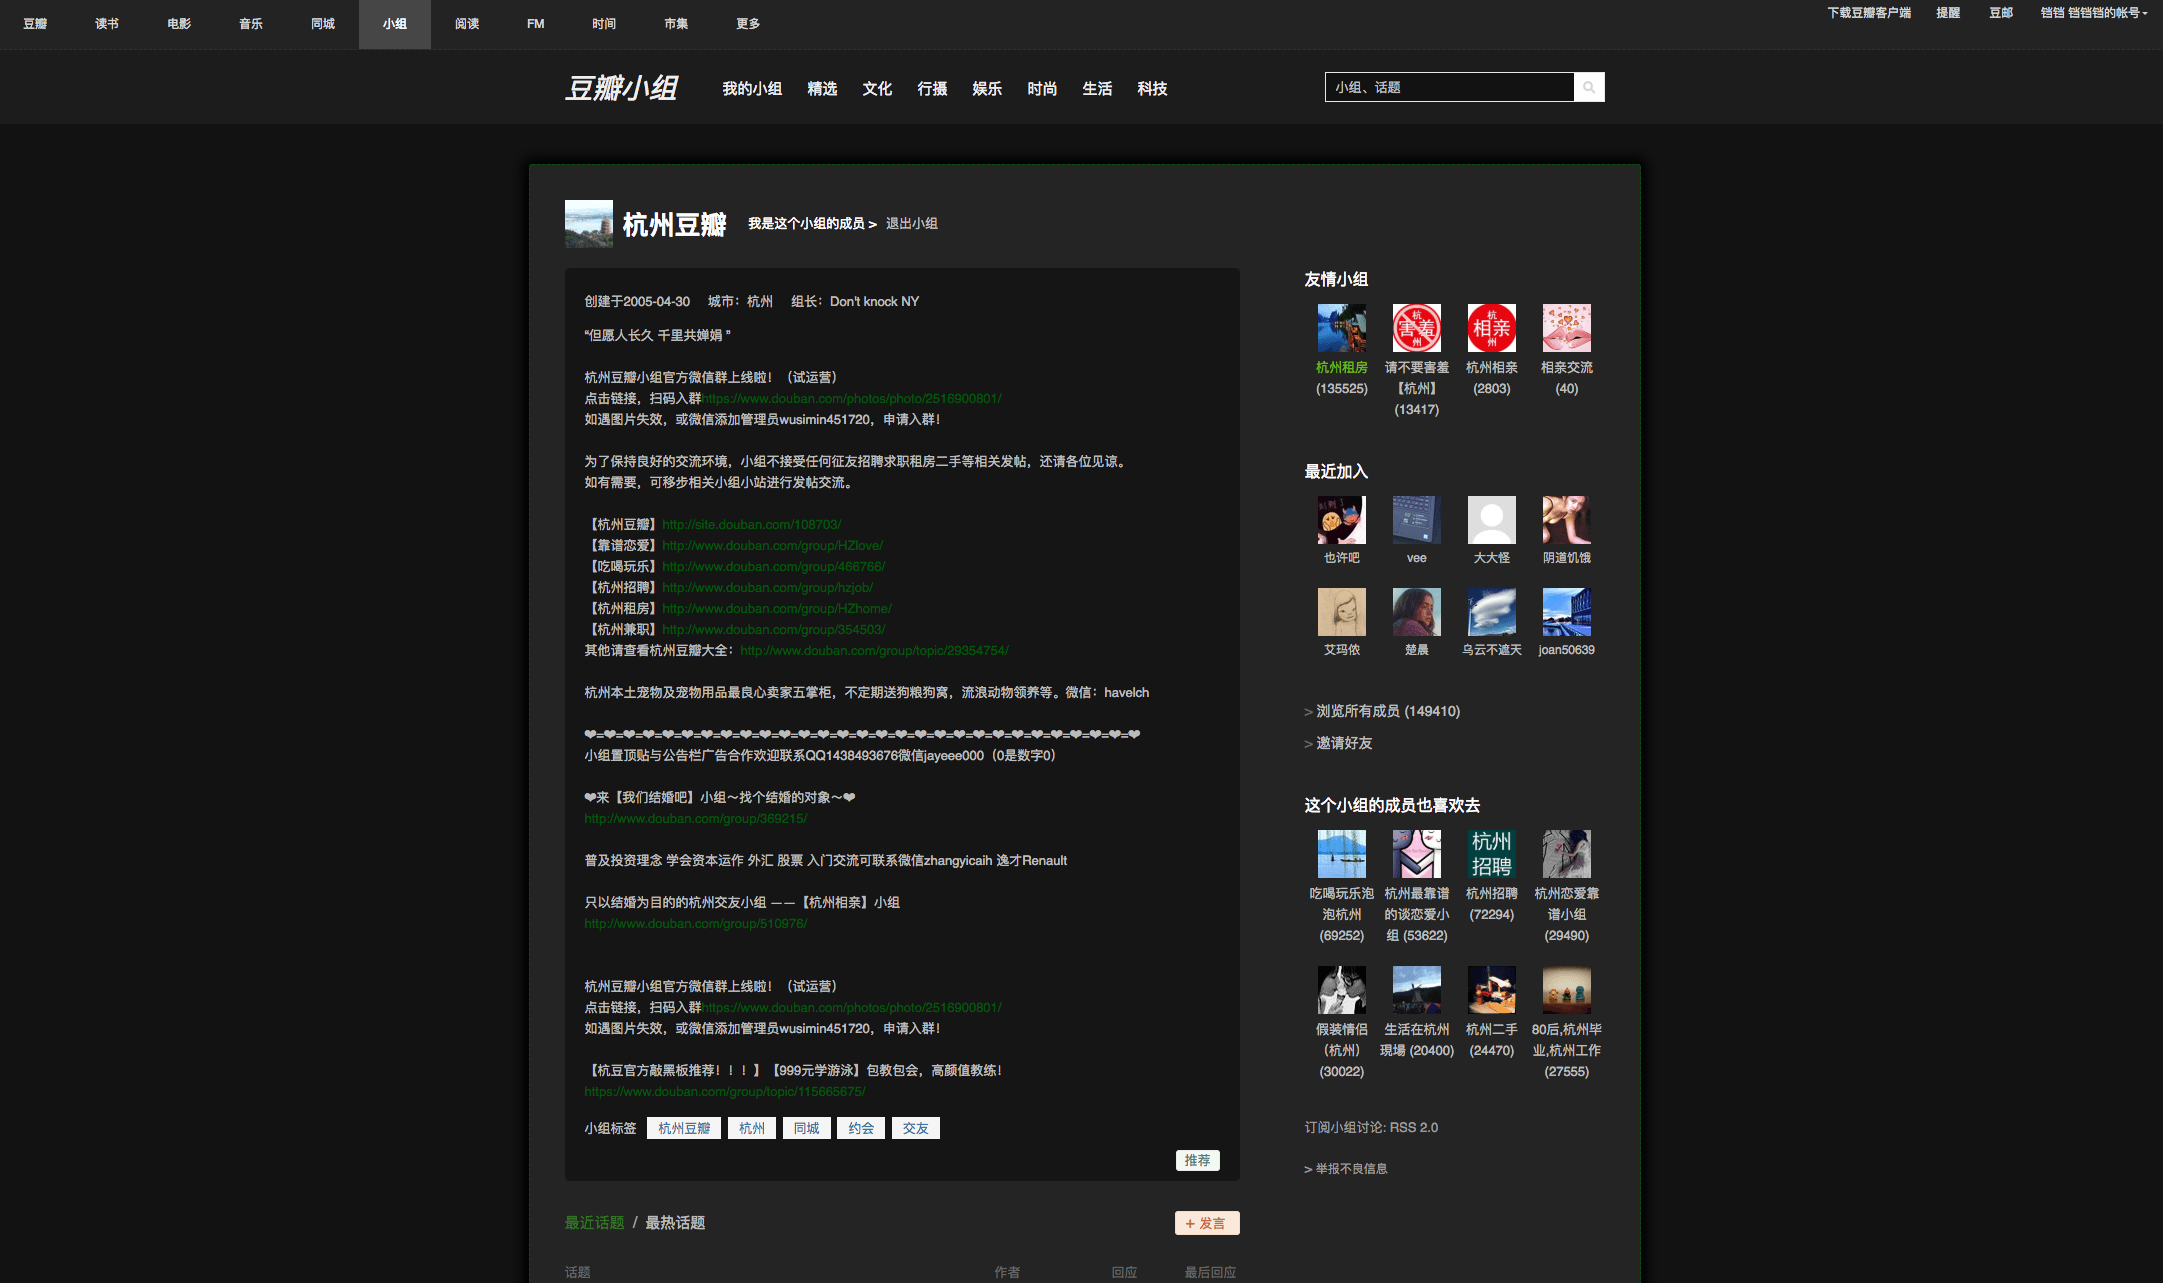Click 退出小组 link
Viewport: 2163px width, 1283px height.
(x=912, y=224)
